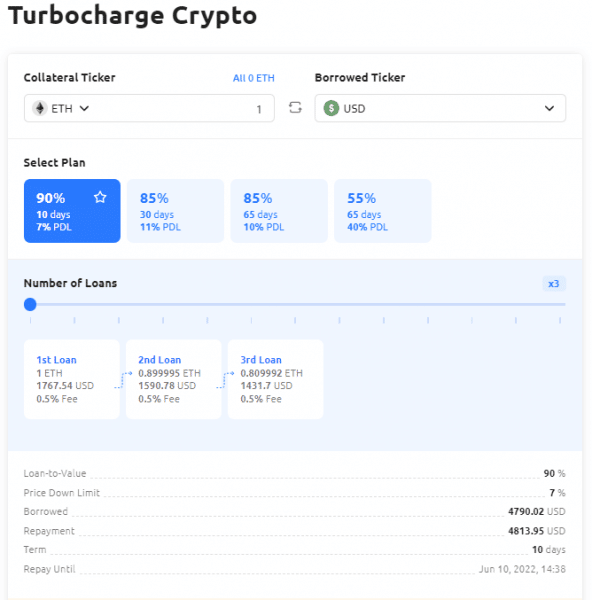Viewport: 592px width, 600px height.
Task: Click the Number of Loans slider handle
Action: (x=30, y=305)
